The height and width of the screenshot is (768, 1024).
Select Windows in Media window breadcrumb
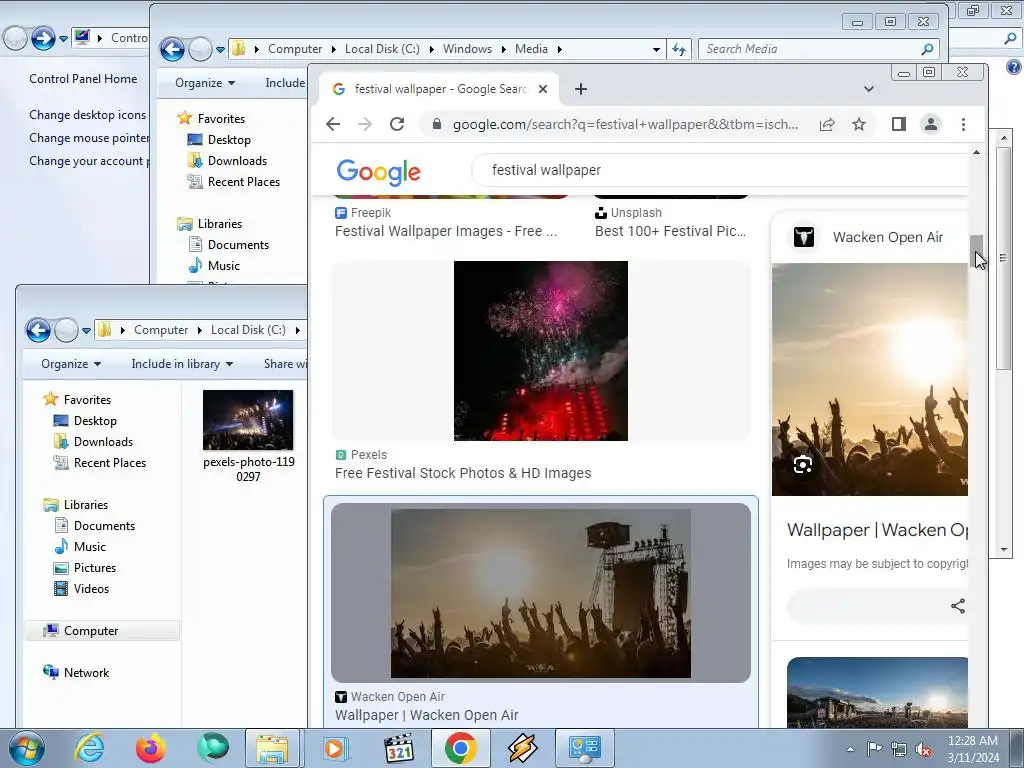[x=468, y=49]
